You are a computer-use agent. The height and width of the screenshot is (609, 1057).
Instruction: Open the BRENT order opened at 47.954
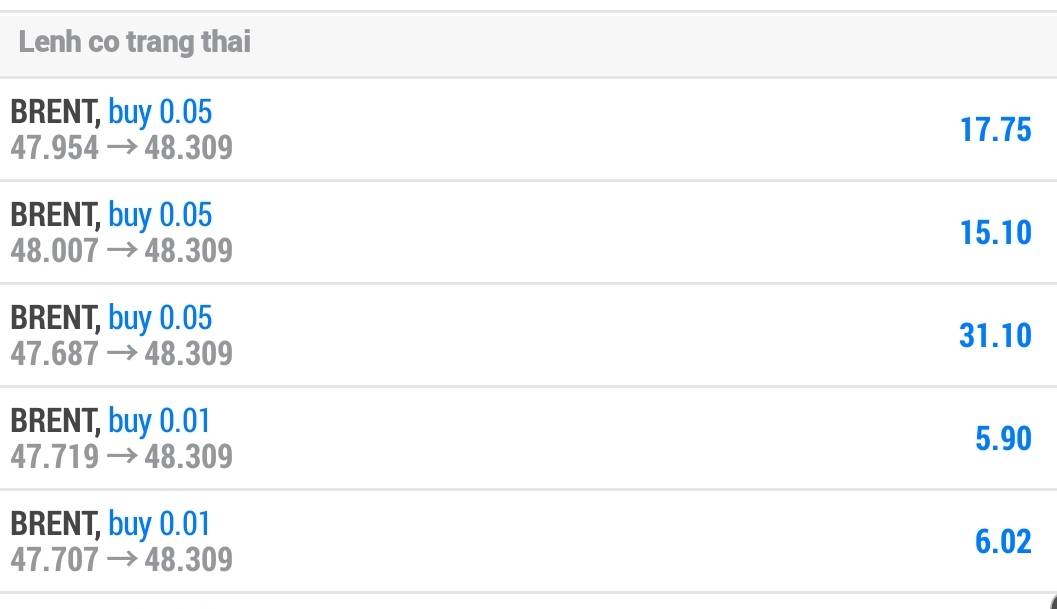click(500, 129)
